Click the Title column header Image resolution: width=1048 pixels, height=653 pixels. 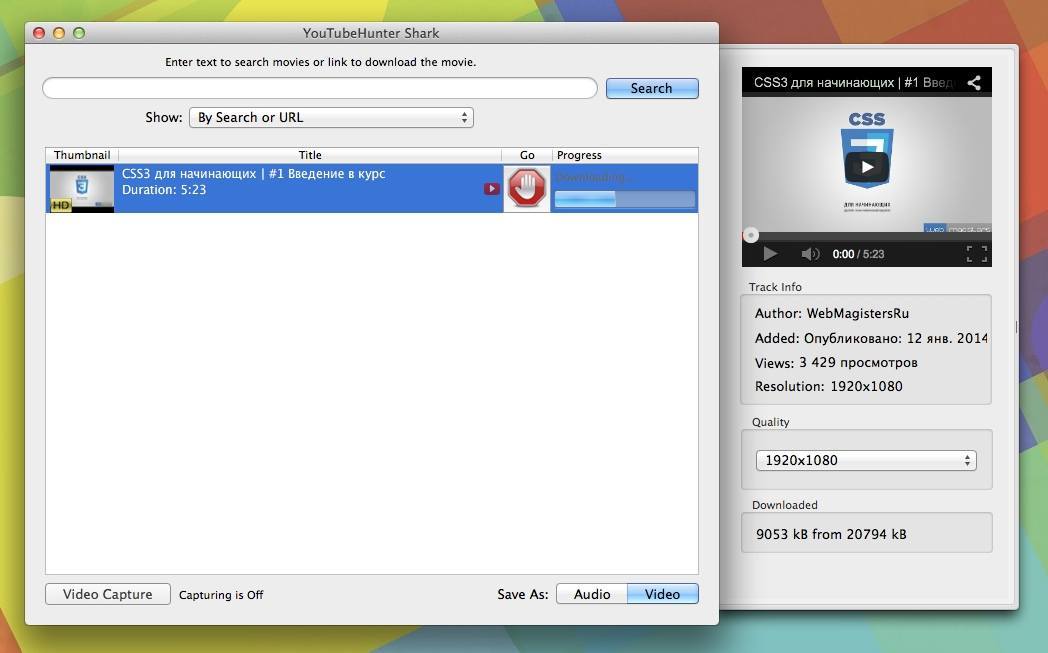point(310,155)
